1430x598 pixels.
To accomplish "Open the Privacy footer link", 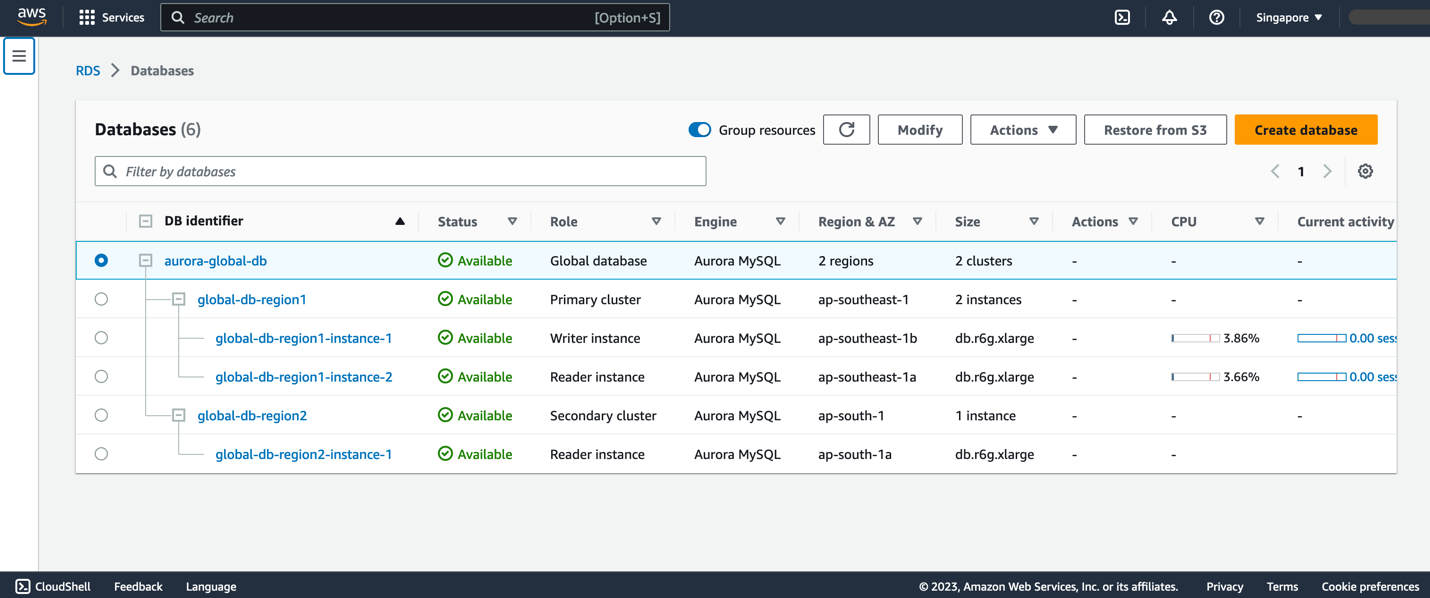I will [x=1224, y=586].
